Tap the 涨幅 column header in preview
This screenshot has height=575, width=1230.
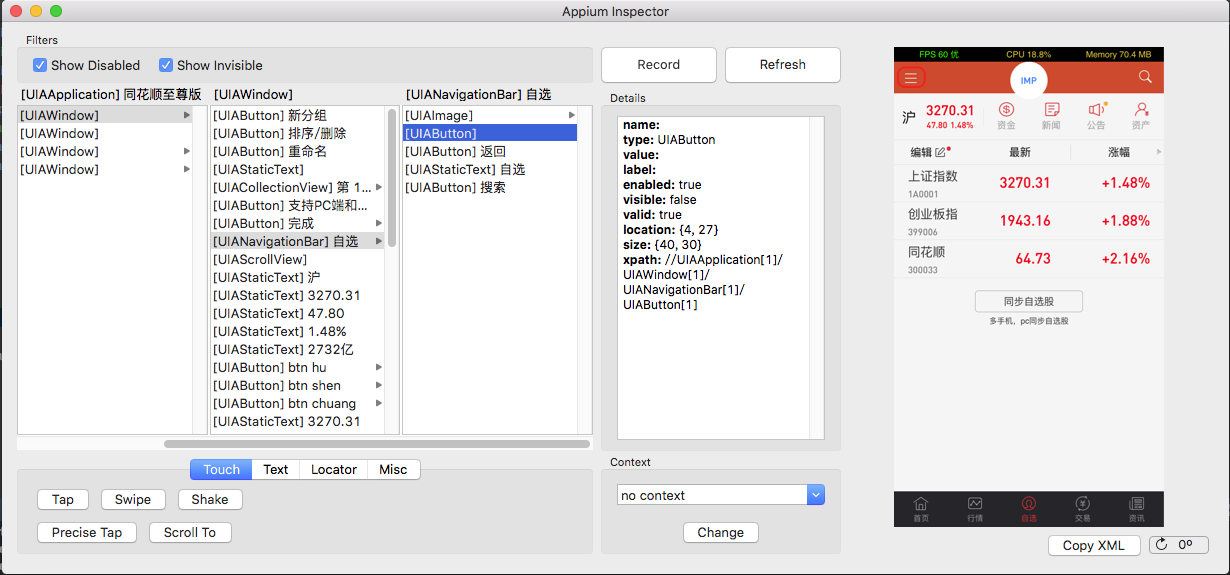point(1119,152)
